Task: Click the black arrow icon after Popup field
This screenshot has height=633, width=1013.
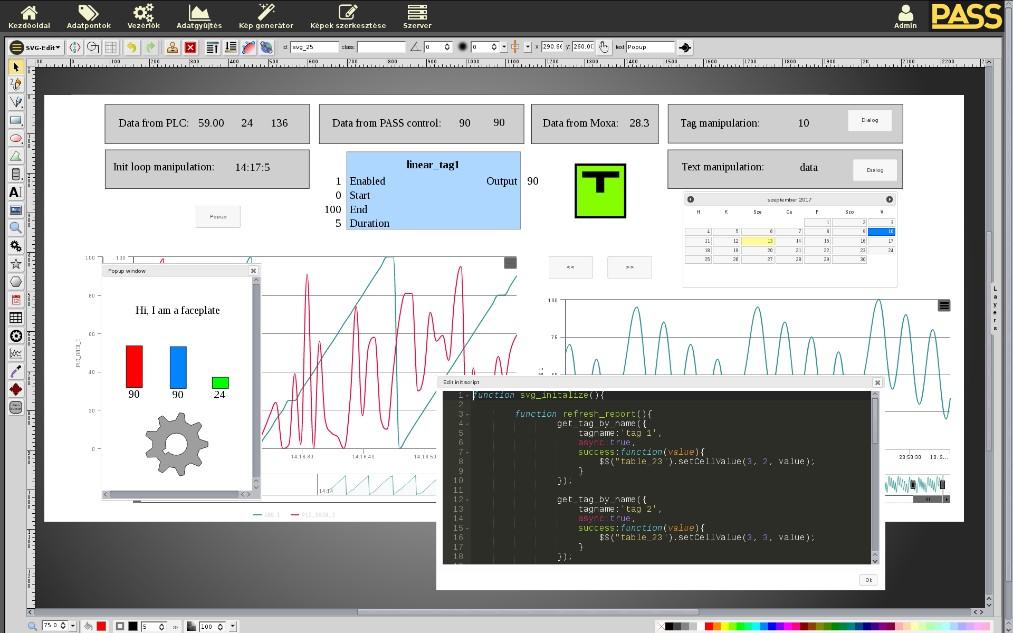Action: [x=685, y=47]
